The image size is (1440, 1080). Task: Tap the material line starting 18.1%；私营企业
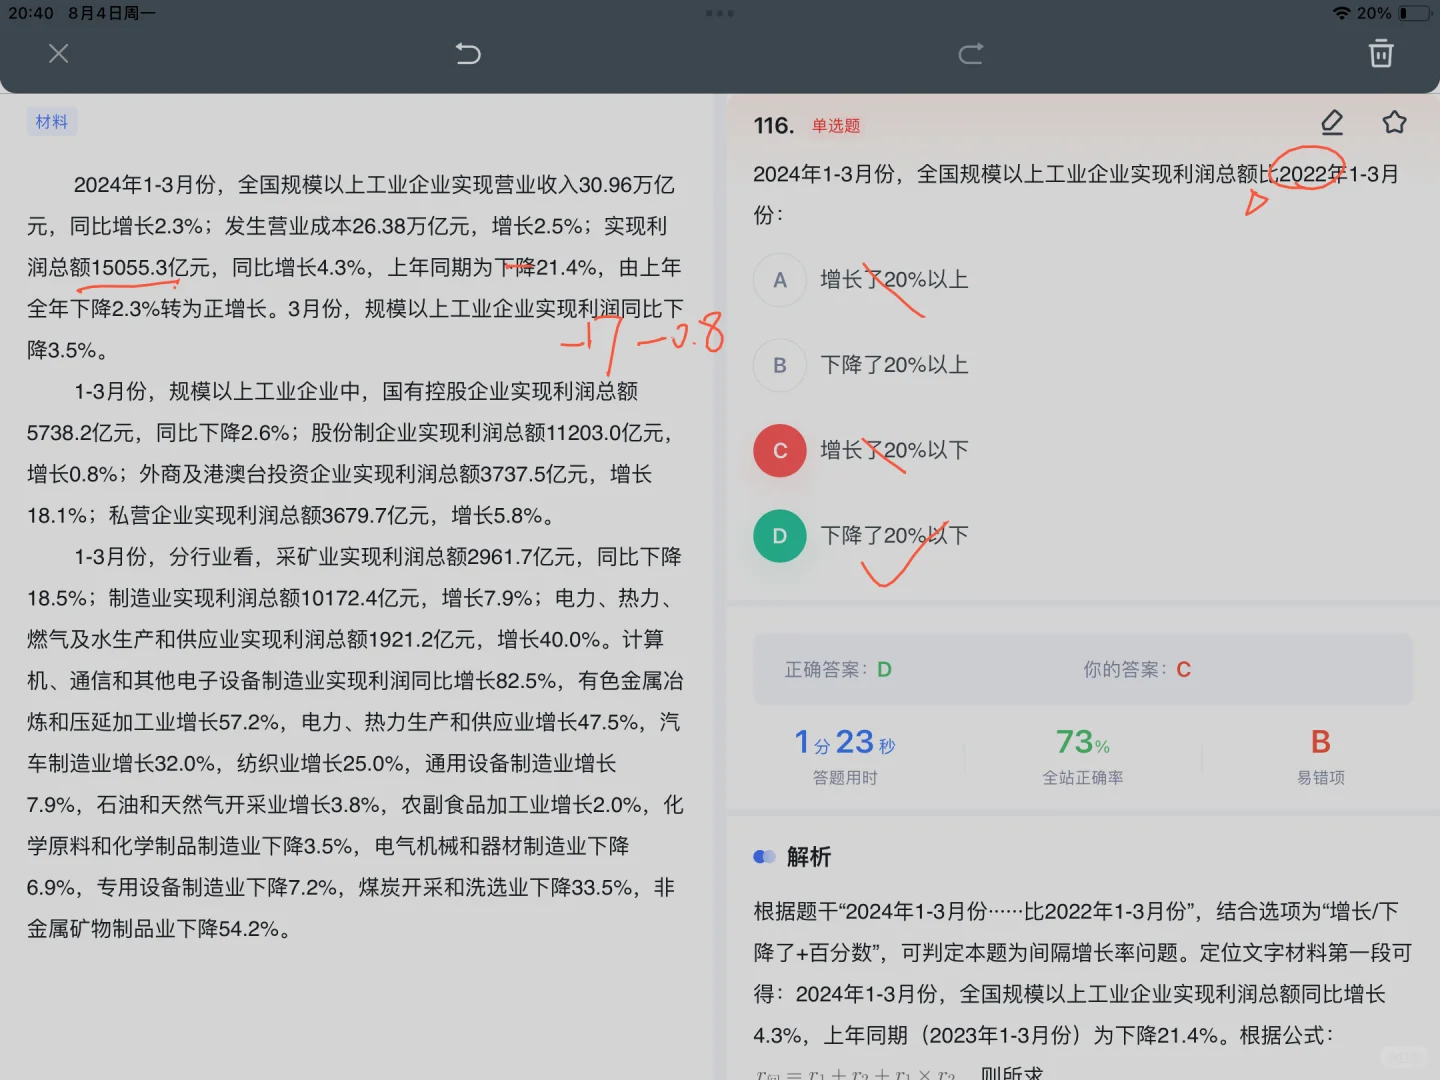pos(291,516)
